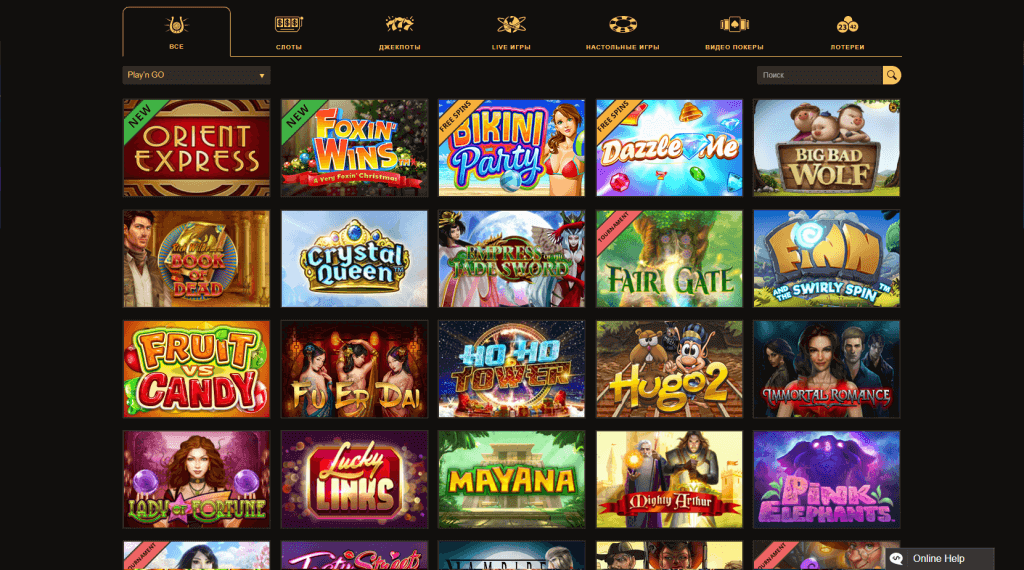
Task: Click the Поиск search input field
Action: coord(820,75)
